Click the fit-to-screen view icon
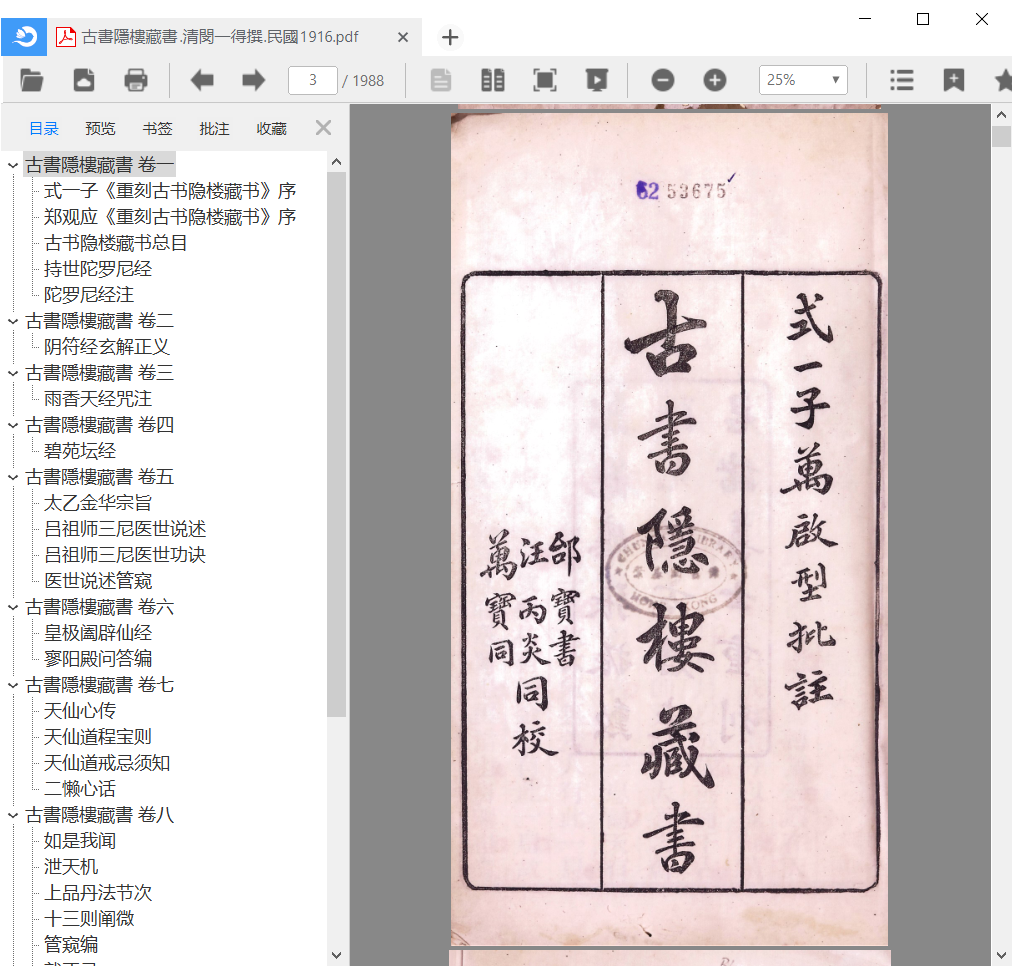The width and height of the screenshot is (1013, 967). [x=544, y=80]
